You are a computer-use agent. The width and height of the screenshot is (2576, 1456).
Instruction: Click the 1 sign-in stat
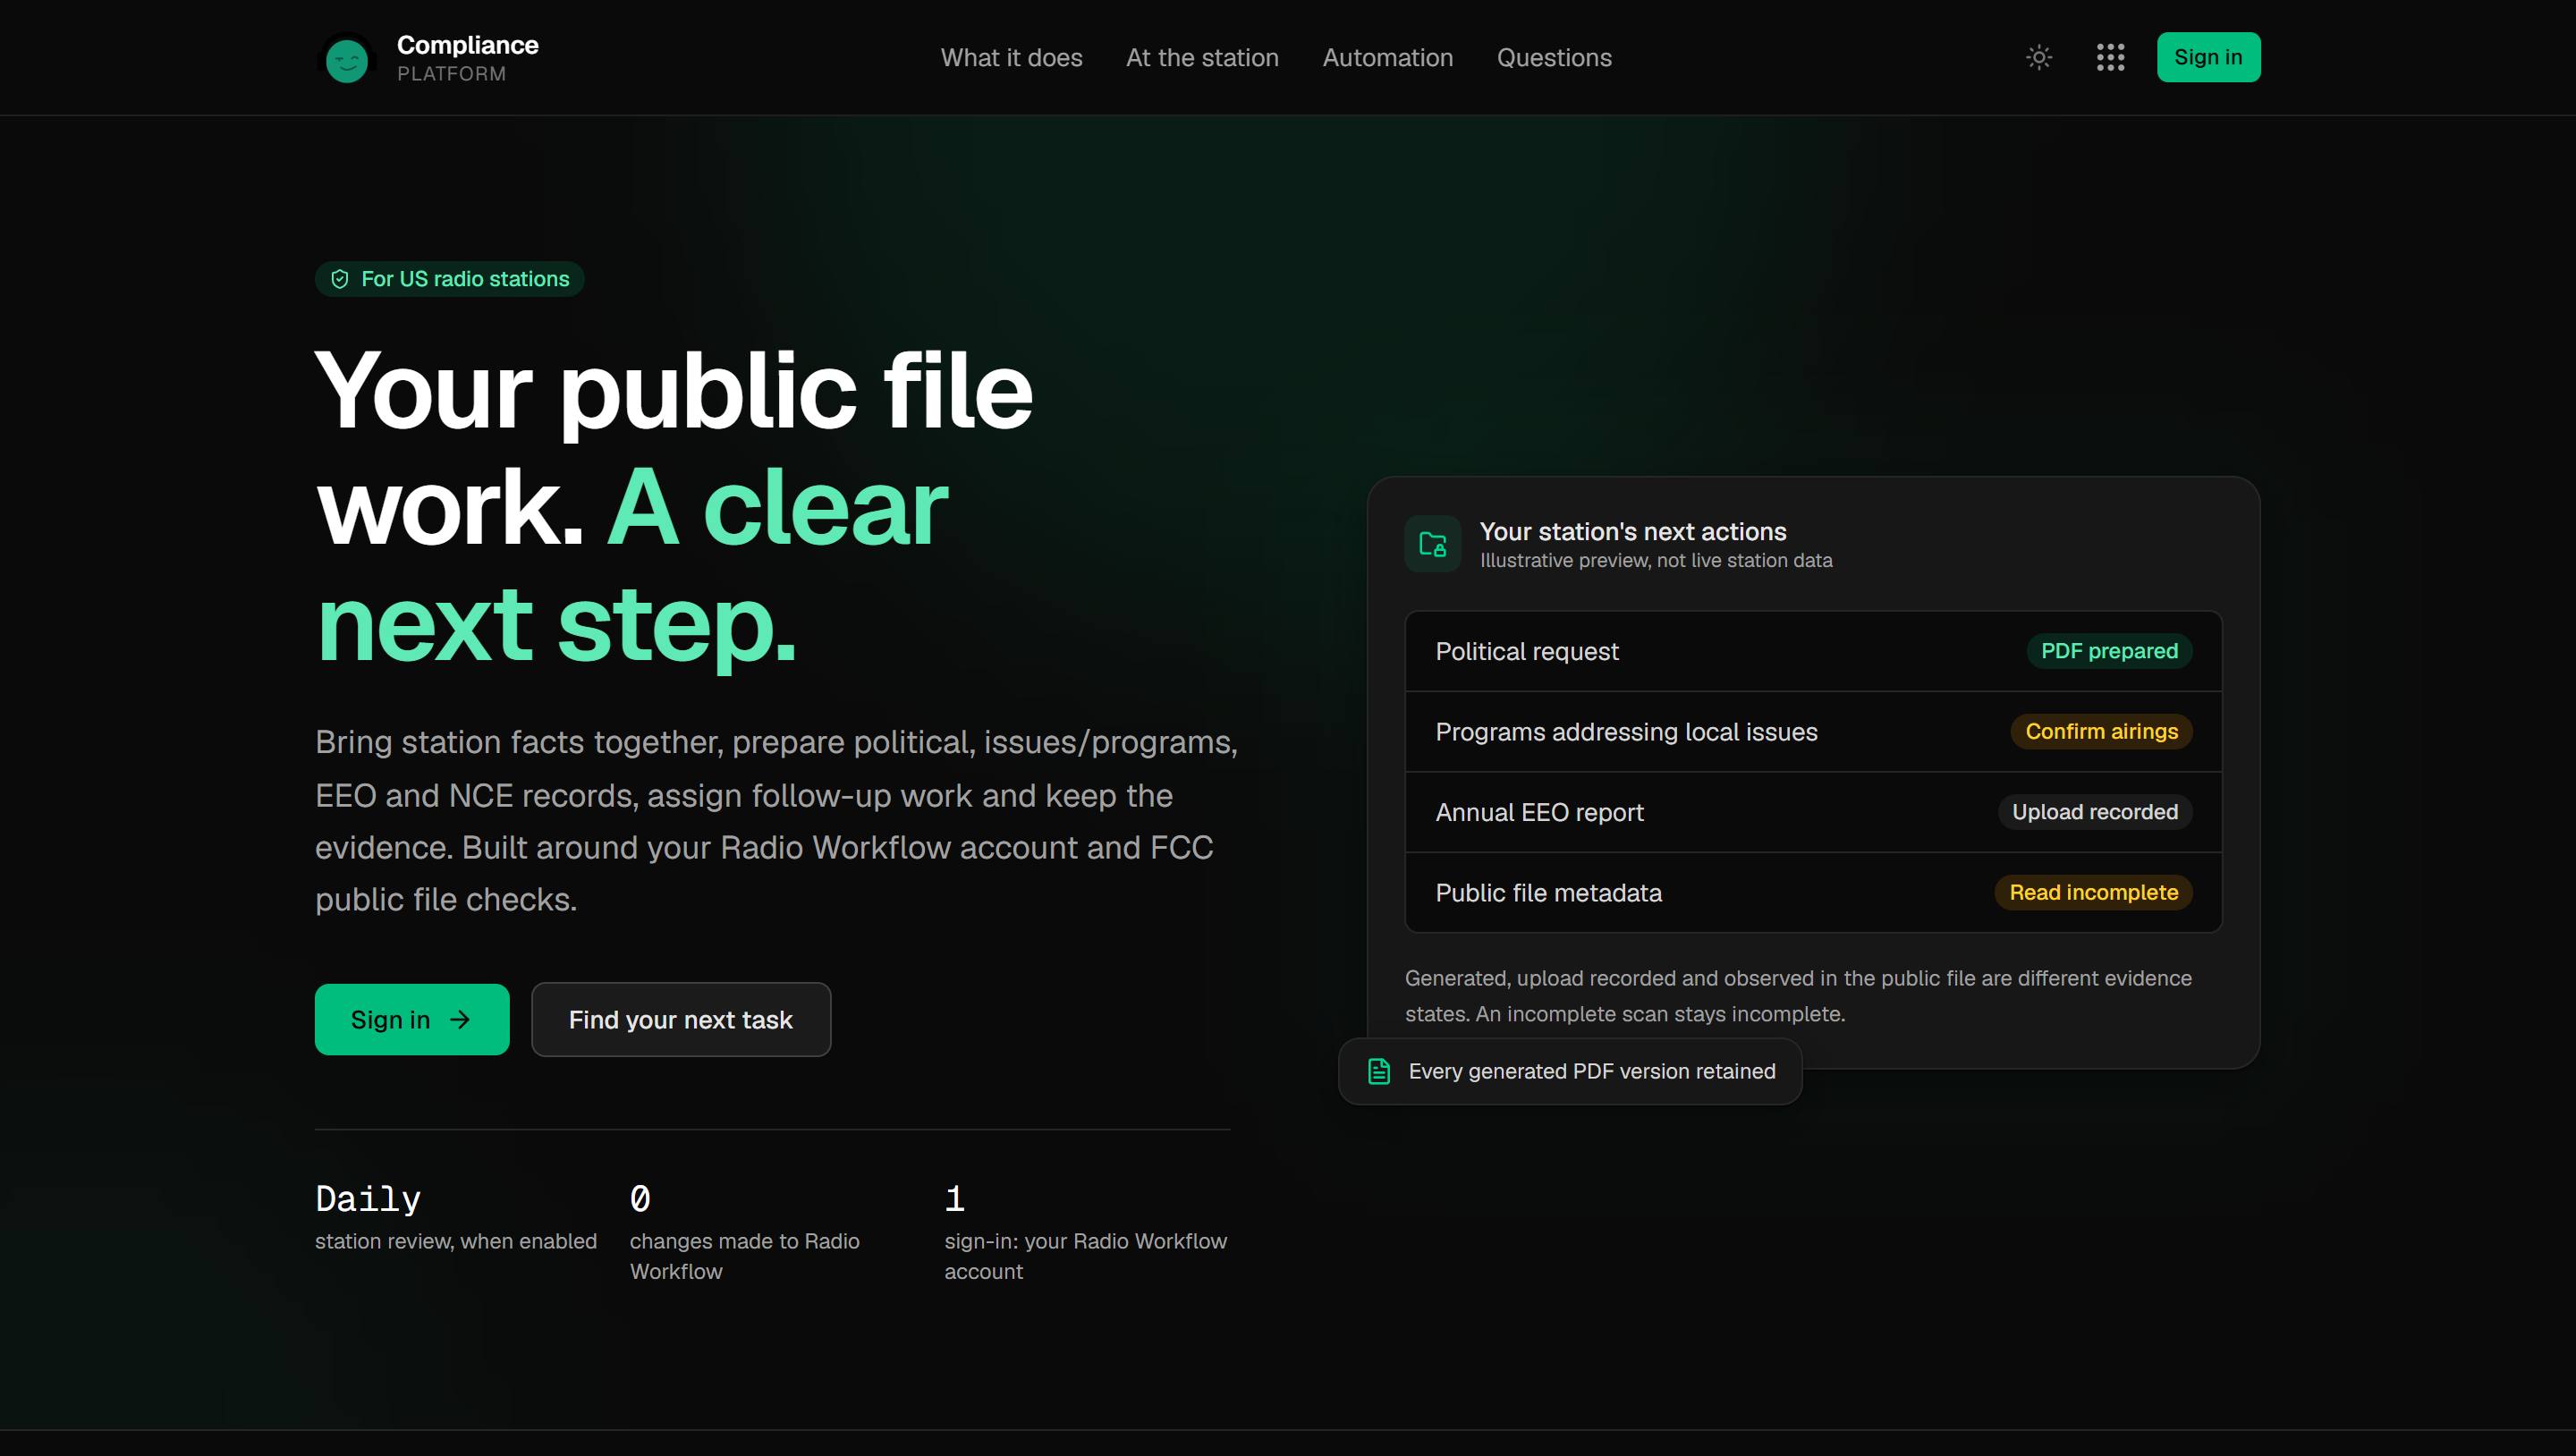[1086, 1232]
